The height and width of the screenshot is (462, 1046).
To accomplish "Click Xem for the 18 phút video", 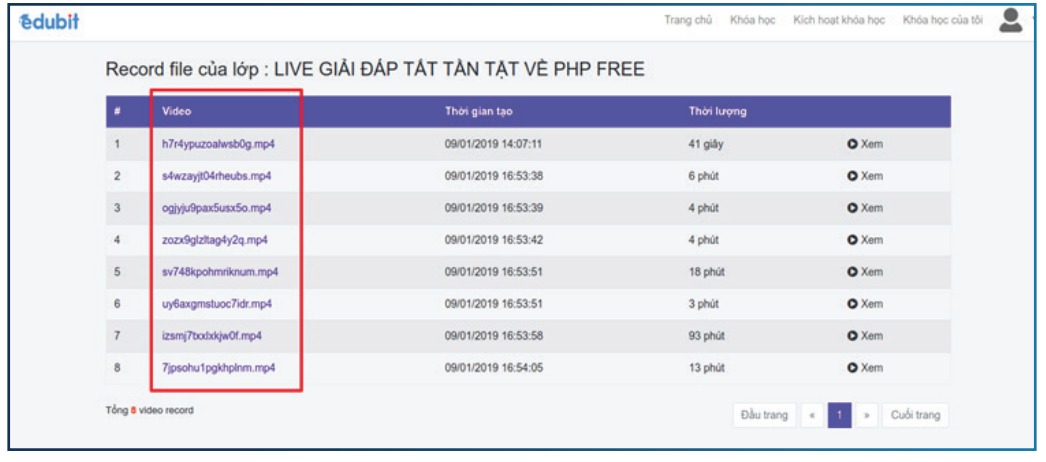I will (x=865, y=272).
